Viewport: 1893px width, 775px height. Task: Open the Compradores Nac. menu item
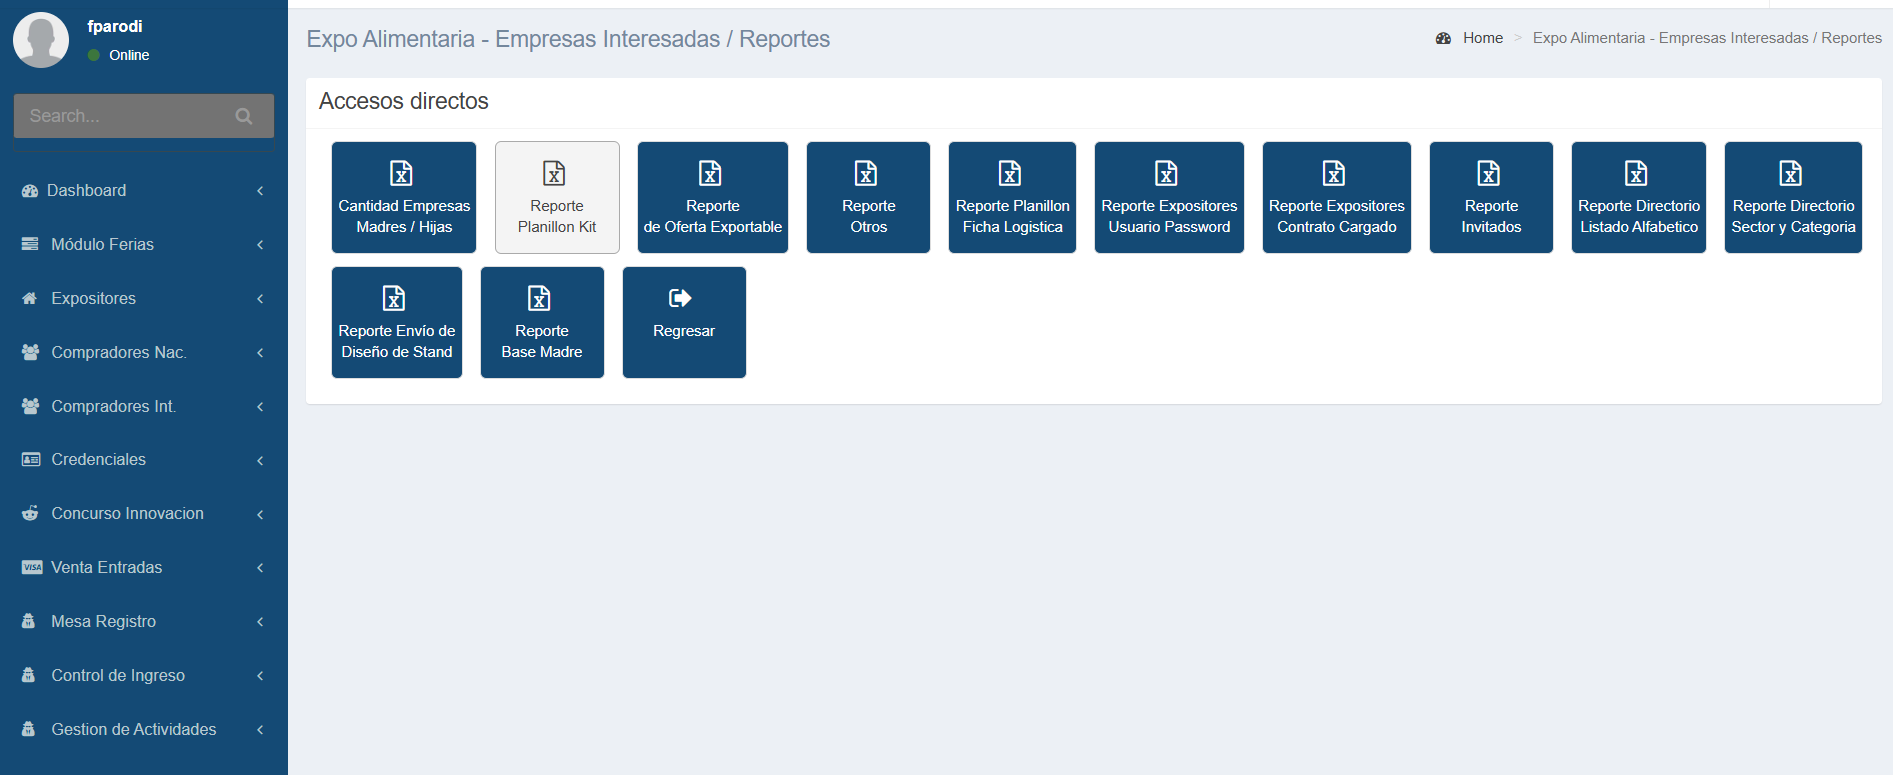pos(118,352)
